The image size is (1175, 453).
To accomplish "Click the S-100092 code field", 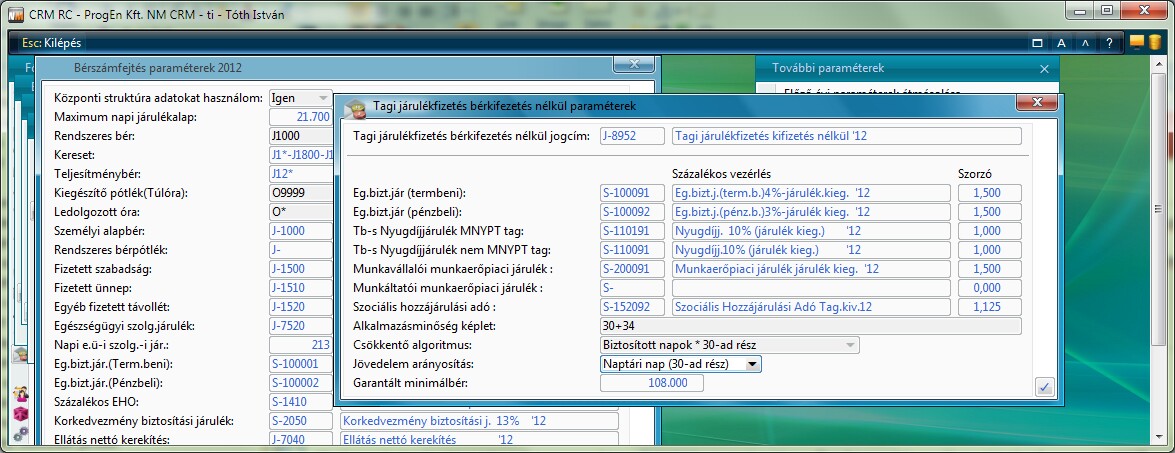I will [x=632, y=212].
